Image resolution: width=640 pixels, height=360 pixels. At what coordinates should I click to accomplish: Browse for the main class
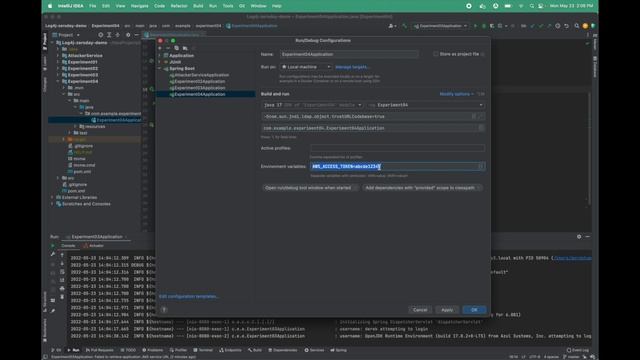[481, 128]
